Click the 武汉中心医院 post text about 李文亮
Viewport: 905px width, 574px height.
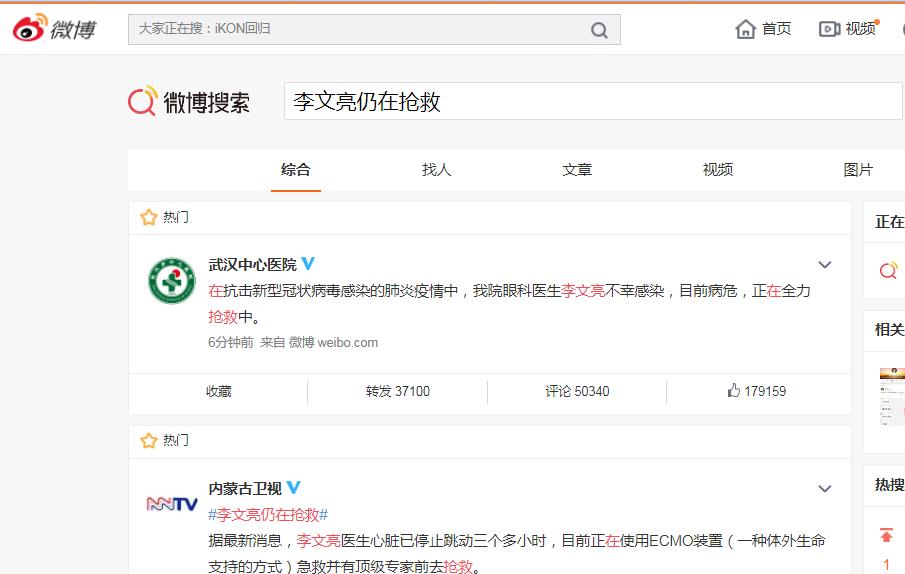click(509, 303)
